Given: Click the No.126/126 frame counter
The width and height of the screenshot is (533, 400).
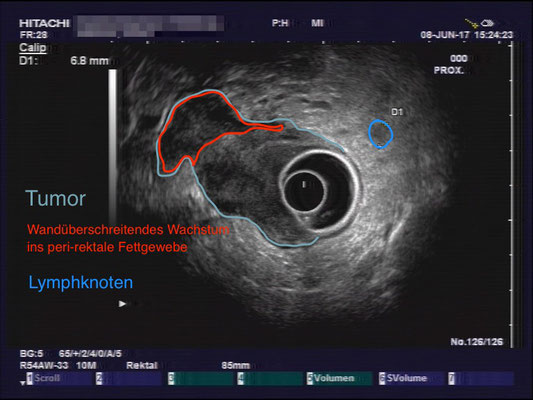Looking at the screenshot, I should [476, 342].
